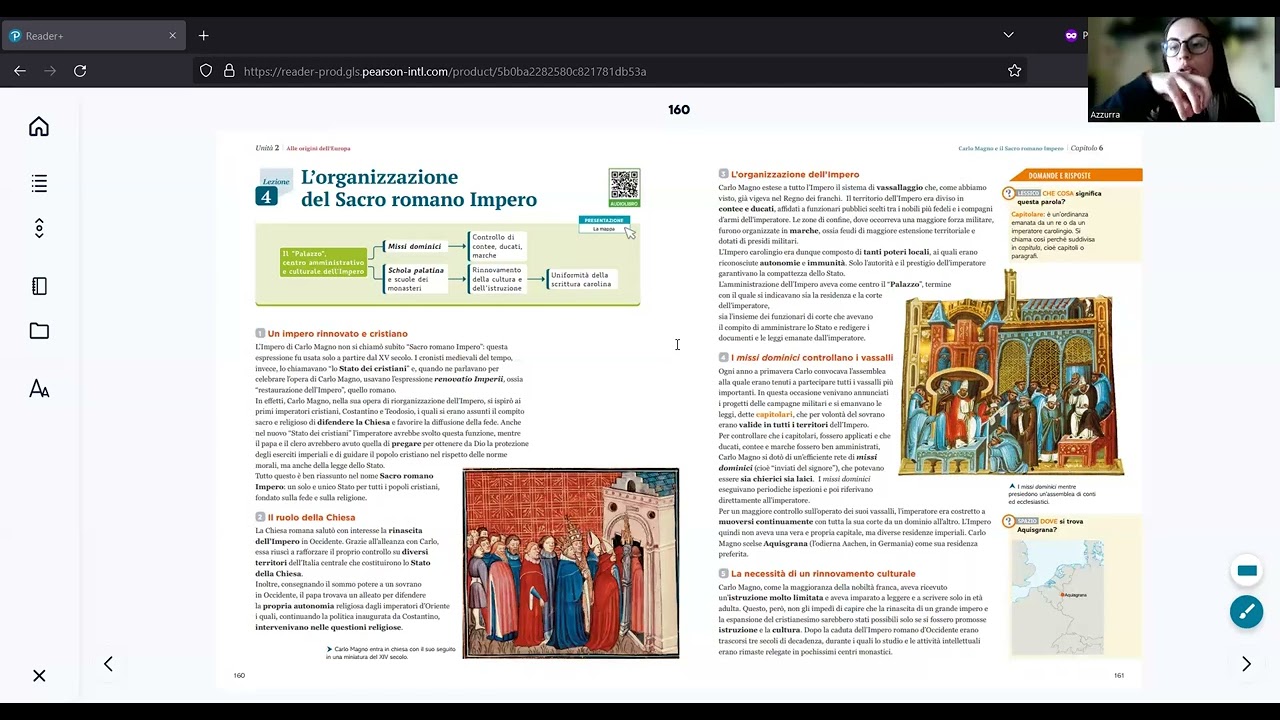Viewport: 1280px width, 720px height.
Task: Click the Charlemagne entering church miniature image
Action: (x=571, y=563)
